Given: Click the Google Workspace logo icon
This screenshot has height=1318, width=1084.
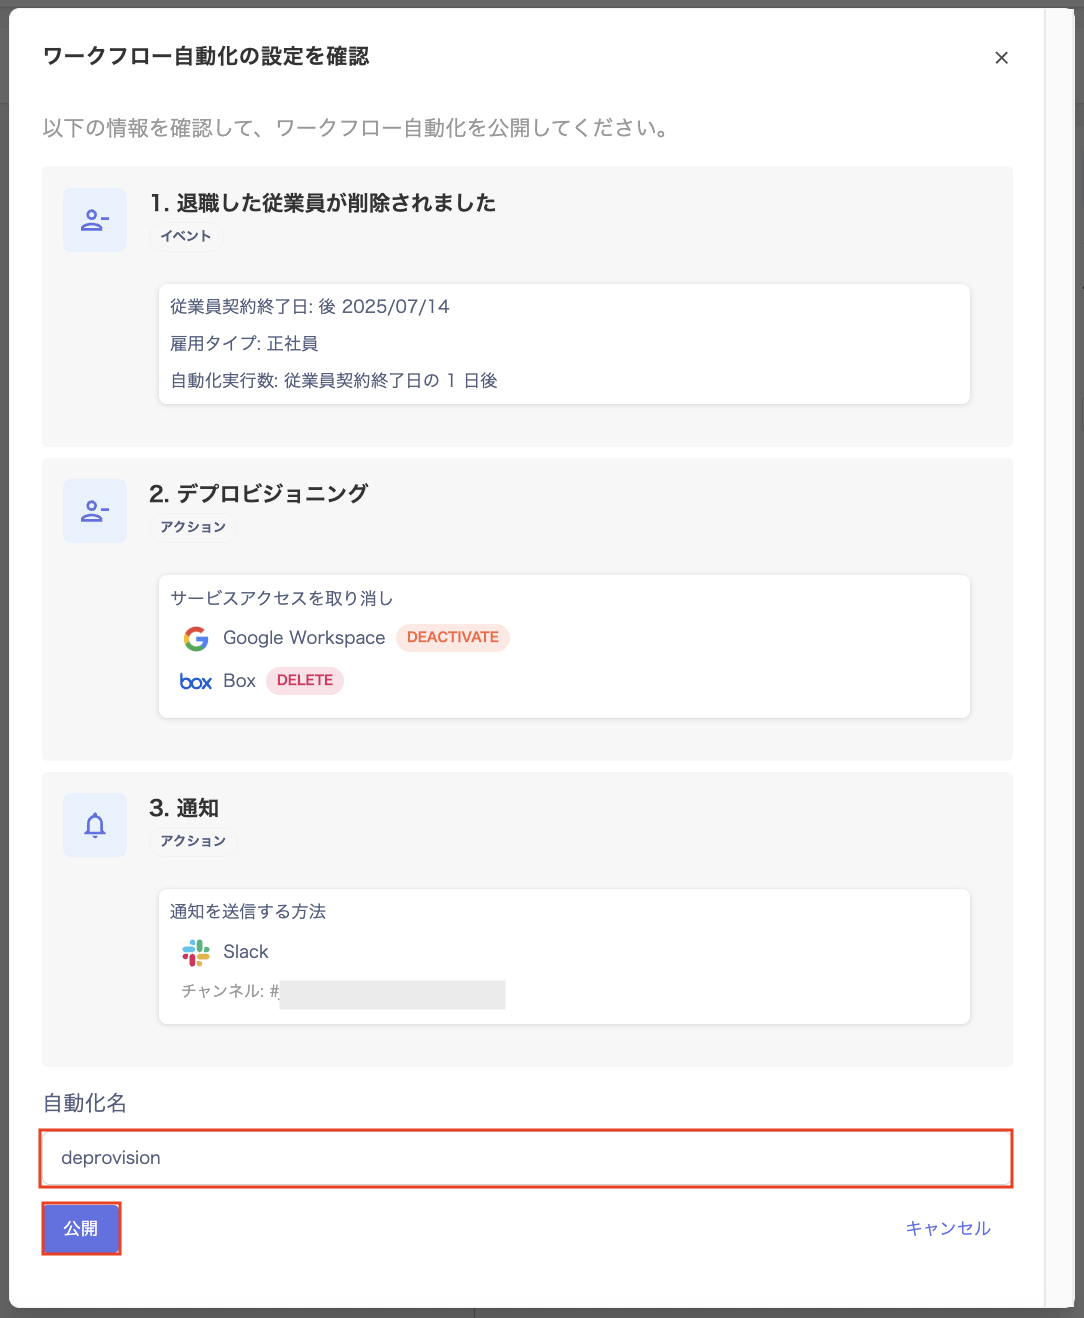Looking at the screenshot, I should coord(196,638).
